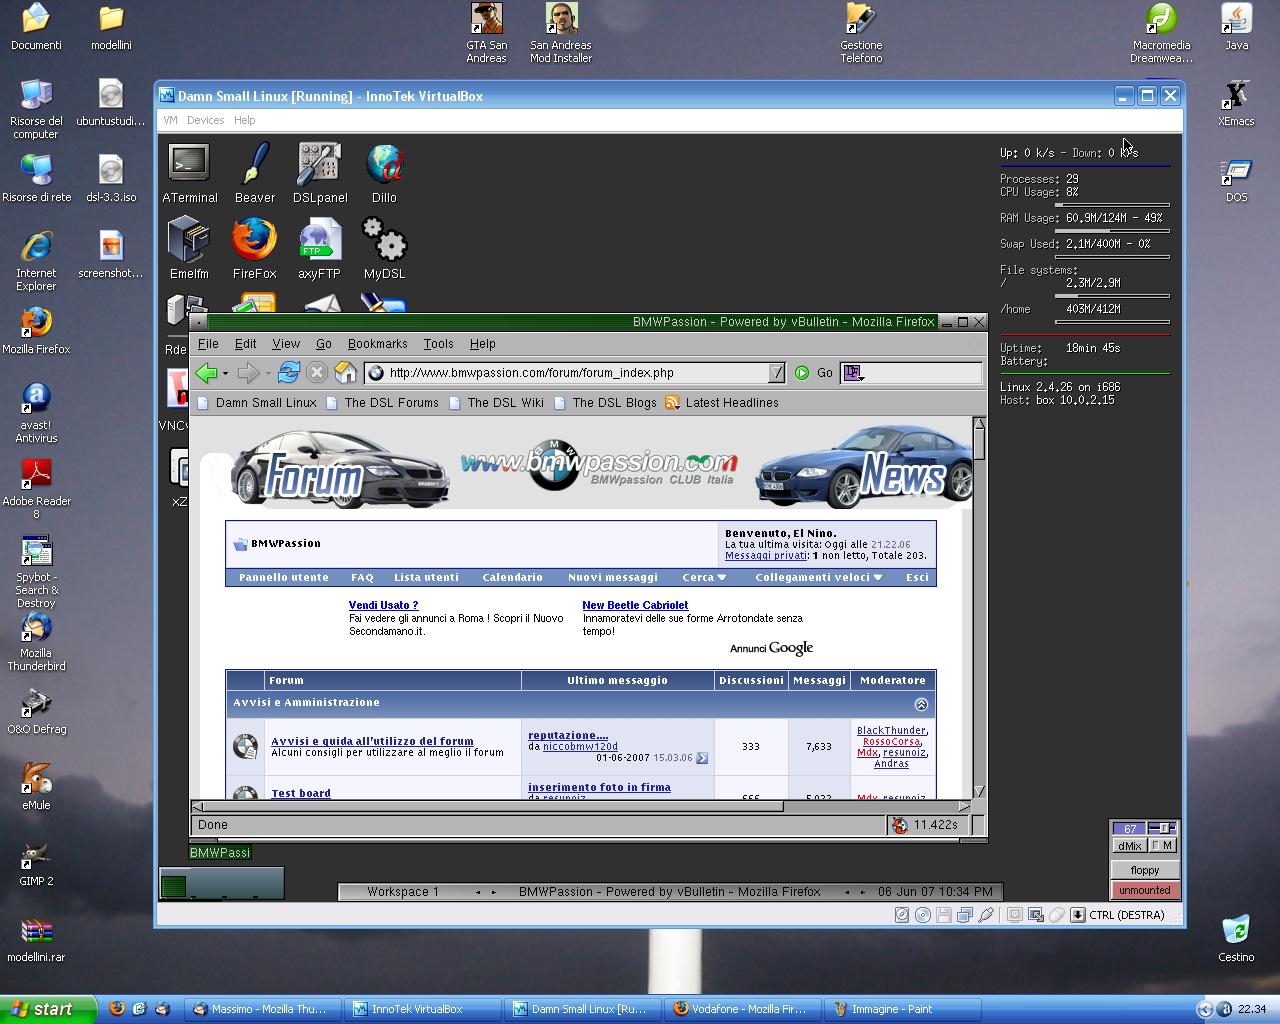Click the Firefox home icon
The width and height of the screenshot is (1280, 1024).
click(x=345, y=373)
